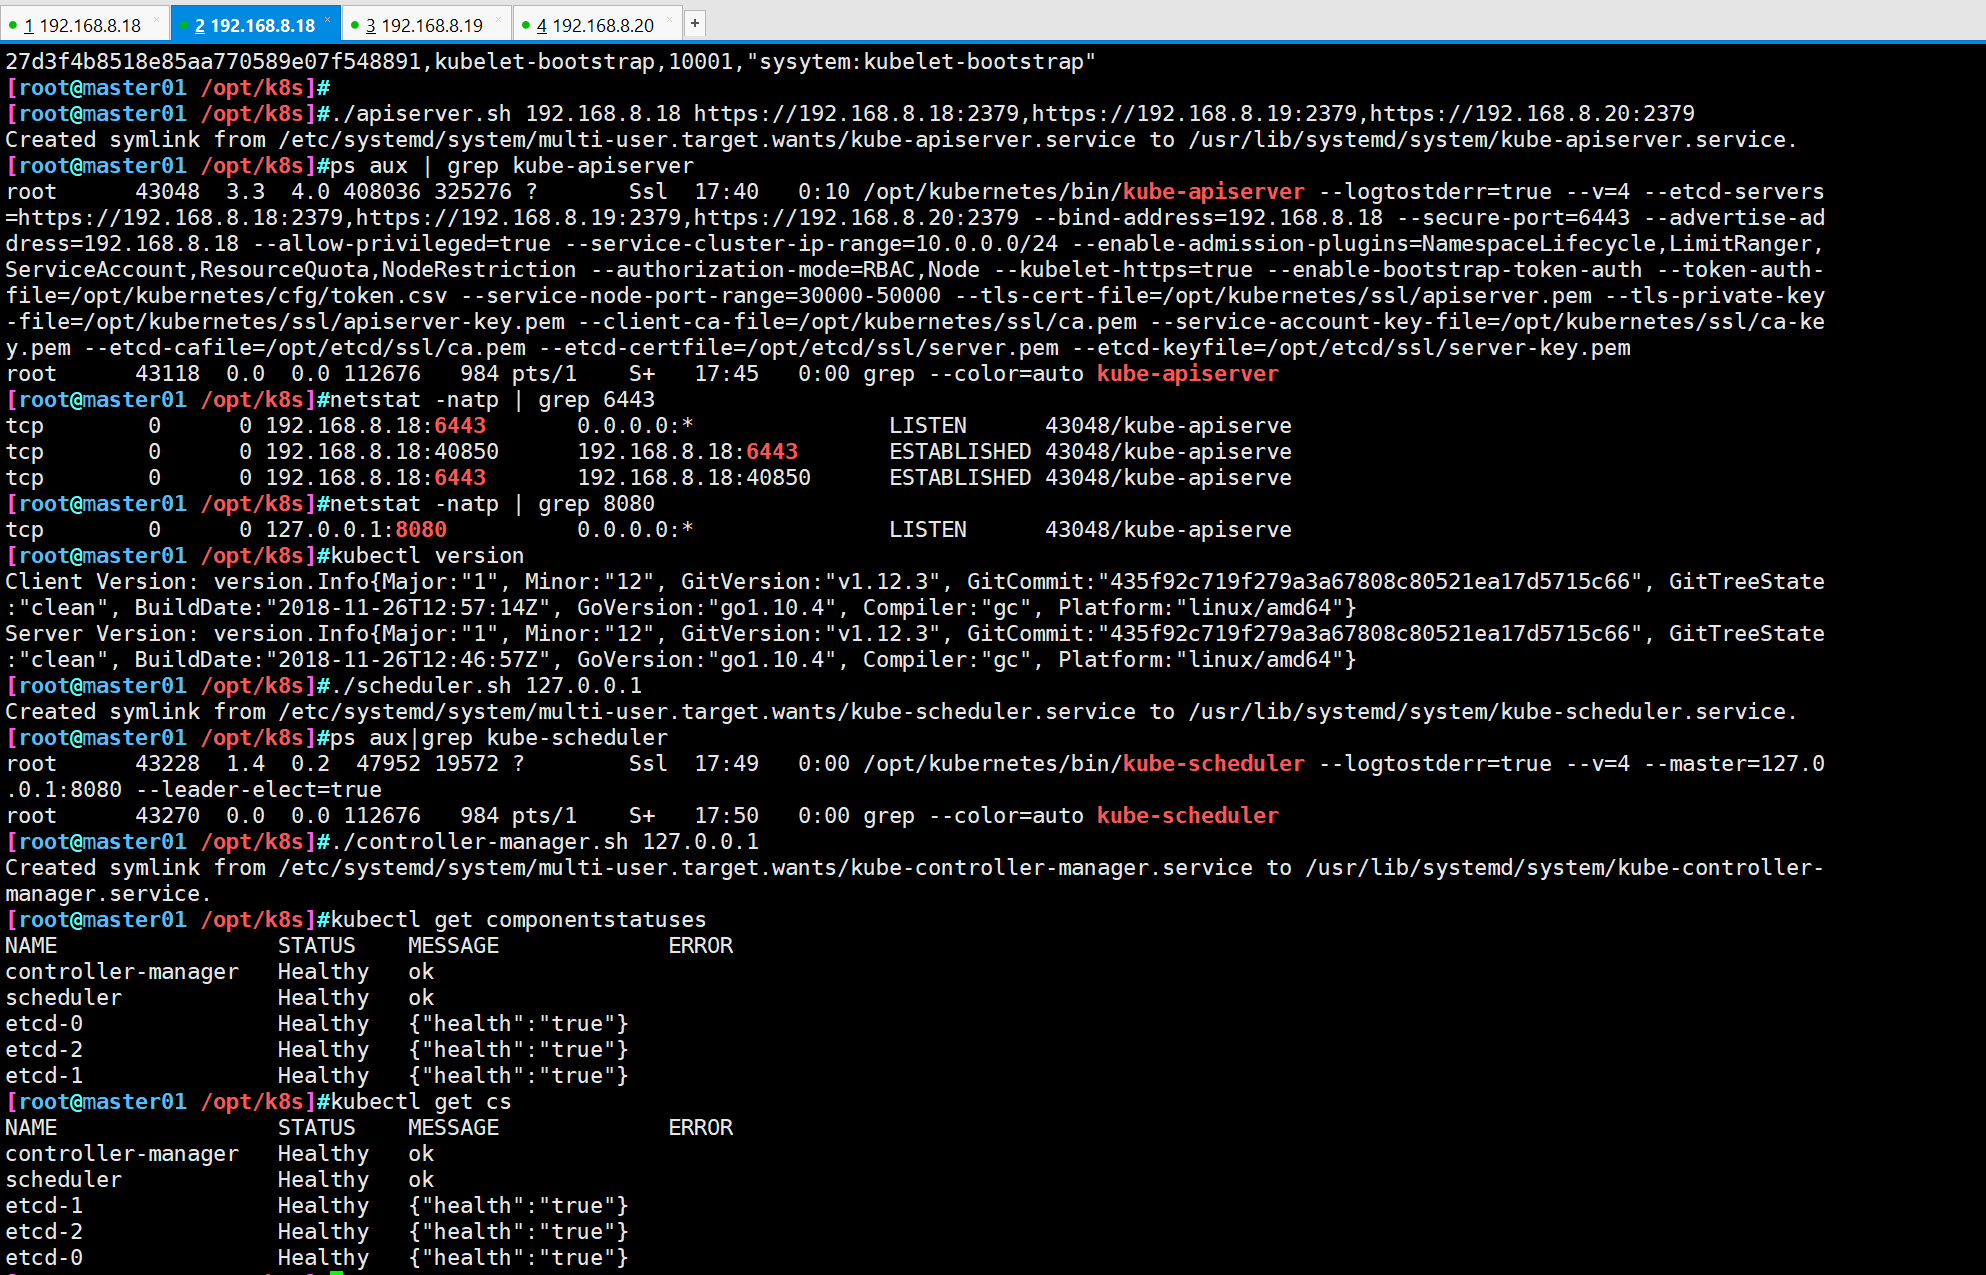The image size is (1986, 1275).
Task: Click the green status dot on tab 4
Action: pos(526,25)
